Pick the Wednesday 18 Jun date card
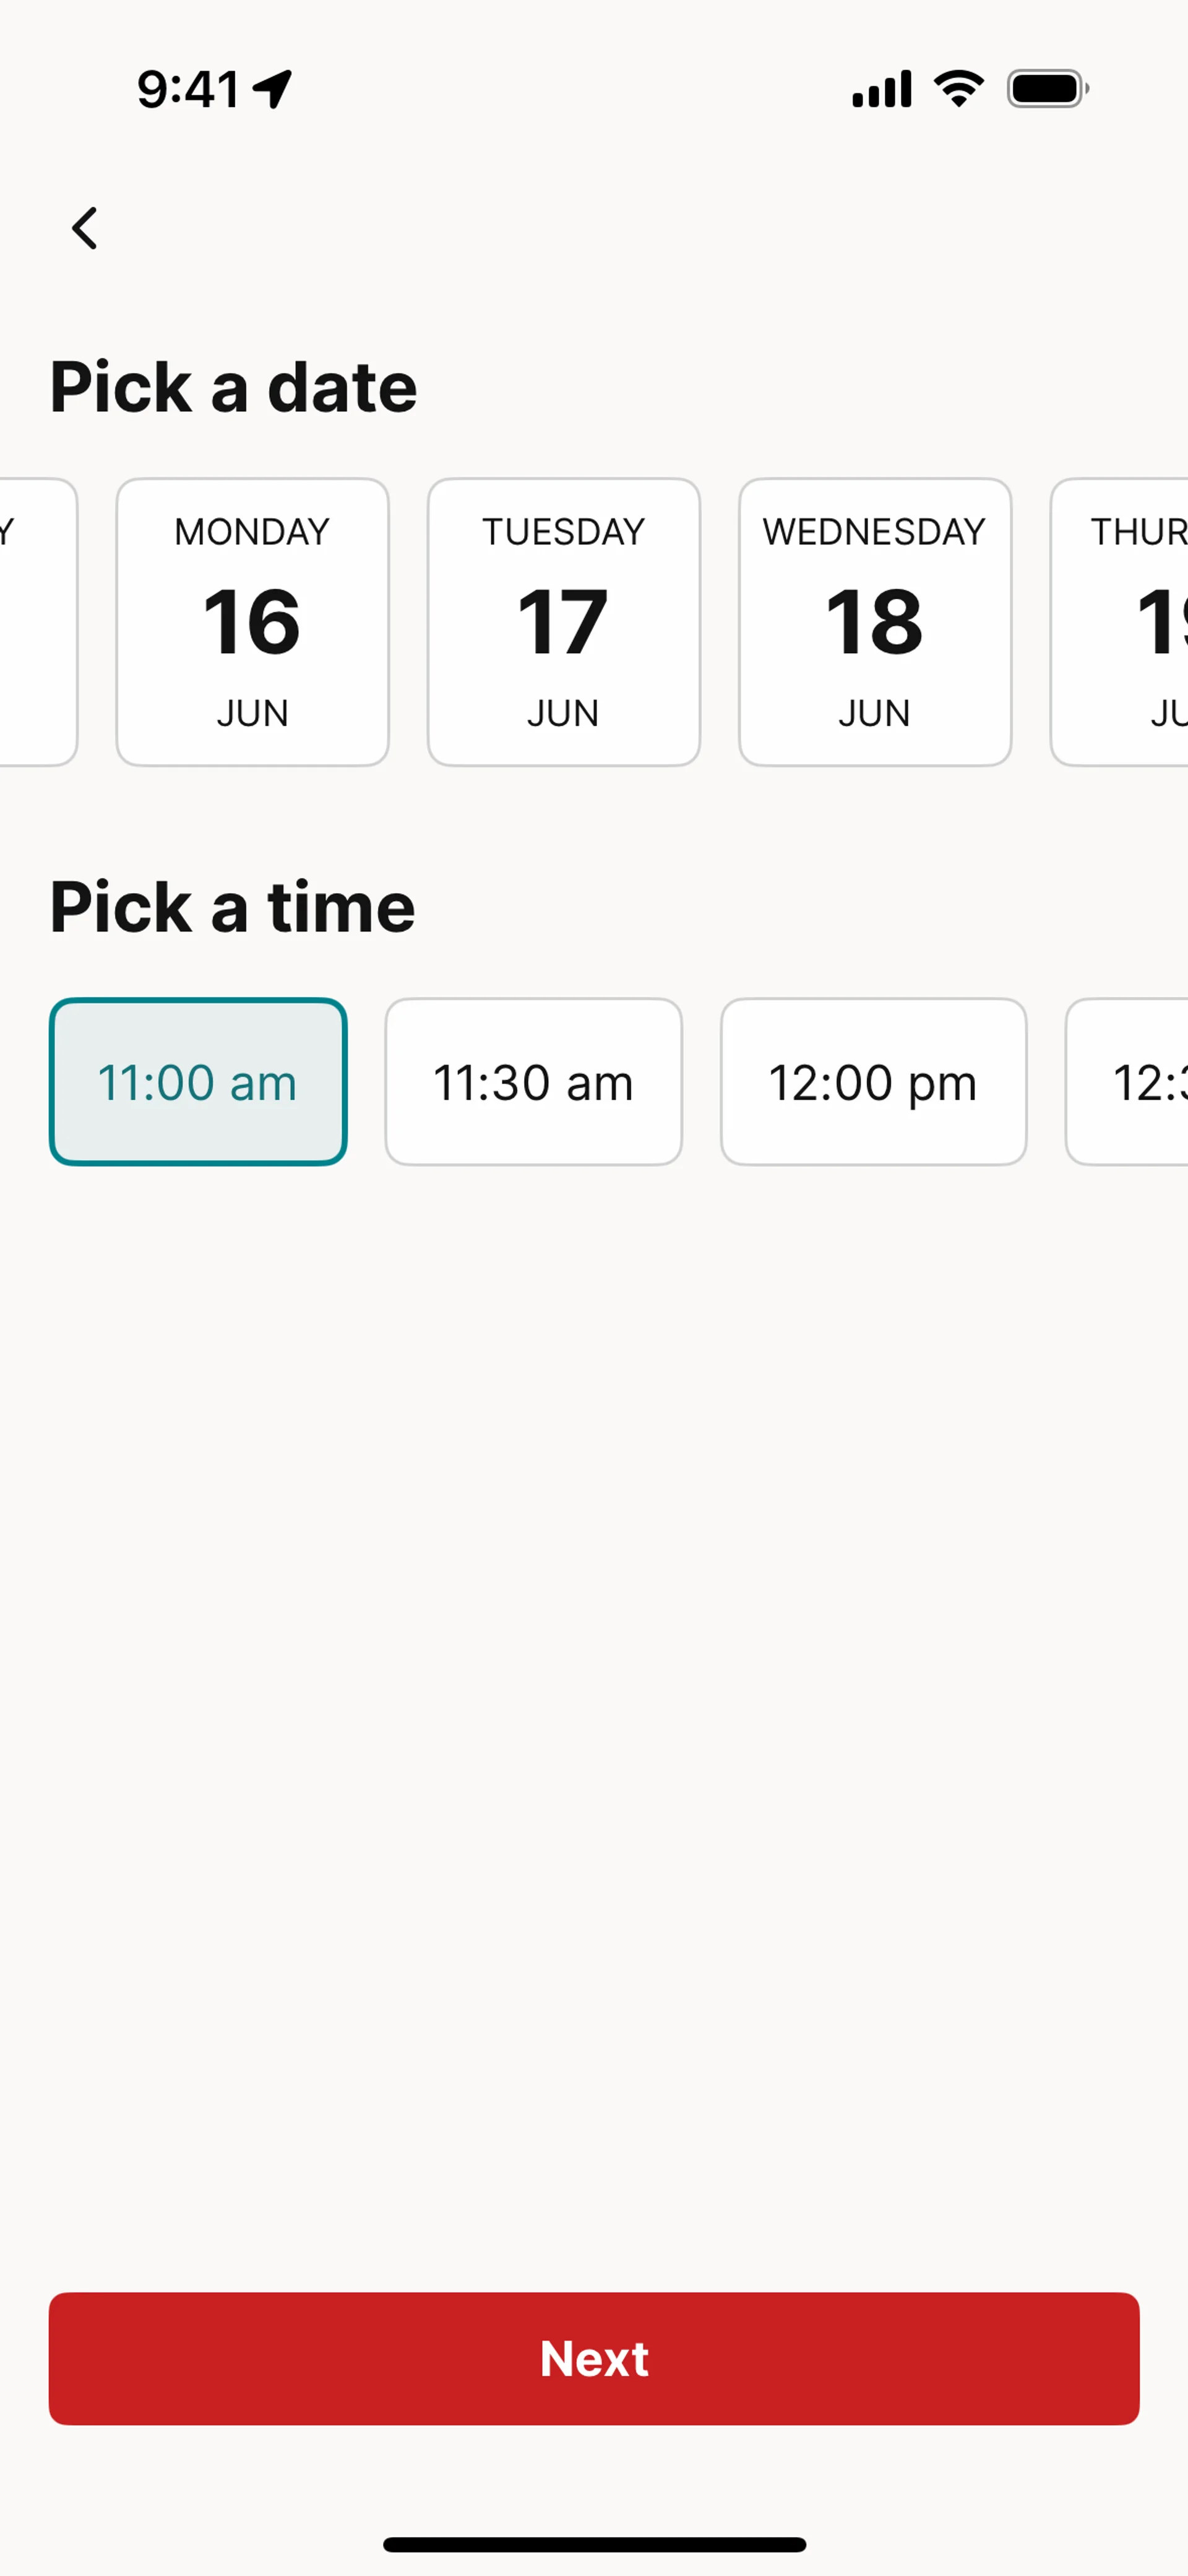This screenshot has height=2576, width=1188. point(875,622)
